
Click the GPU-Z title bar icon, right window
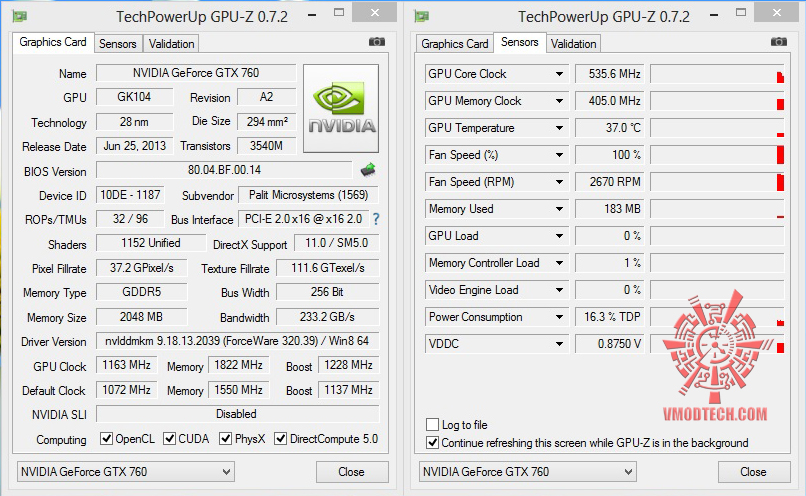[x=422, y=16]
